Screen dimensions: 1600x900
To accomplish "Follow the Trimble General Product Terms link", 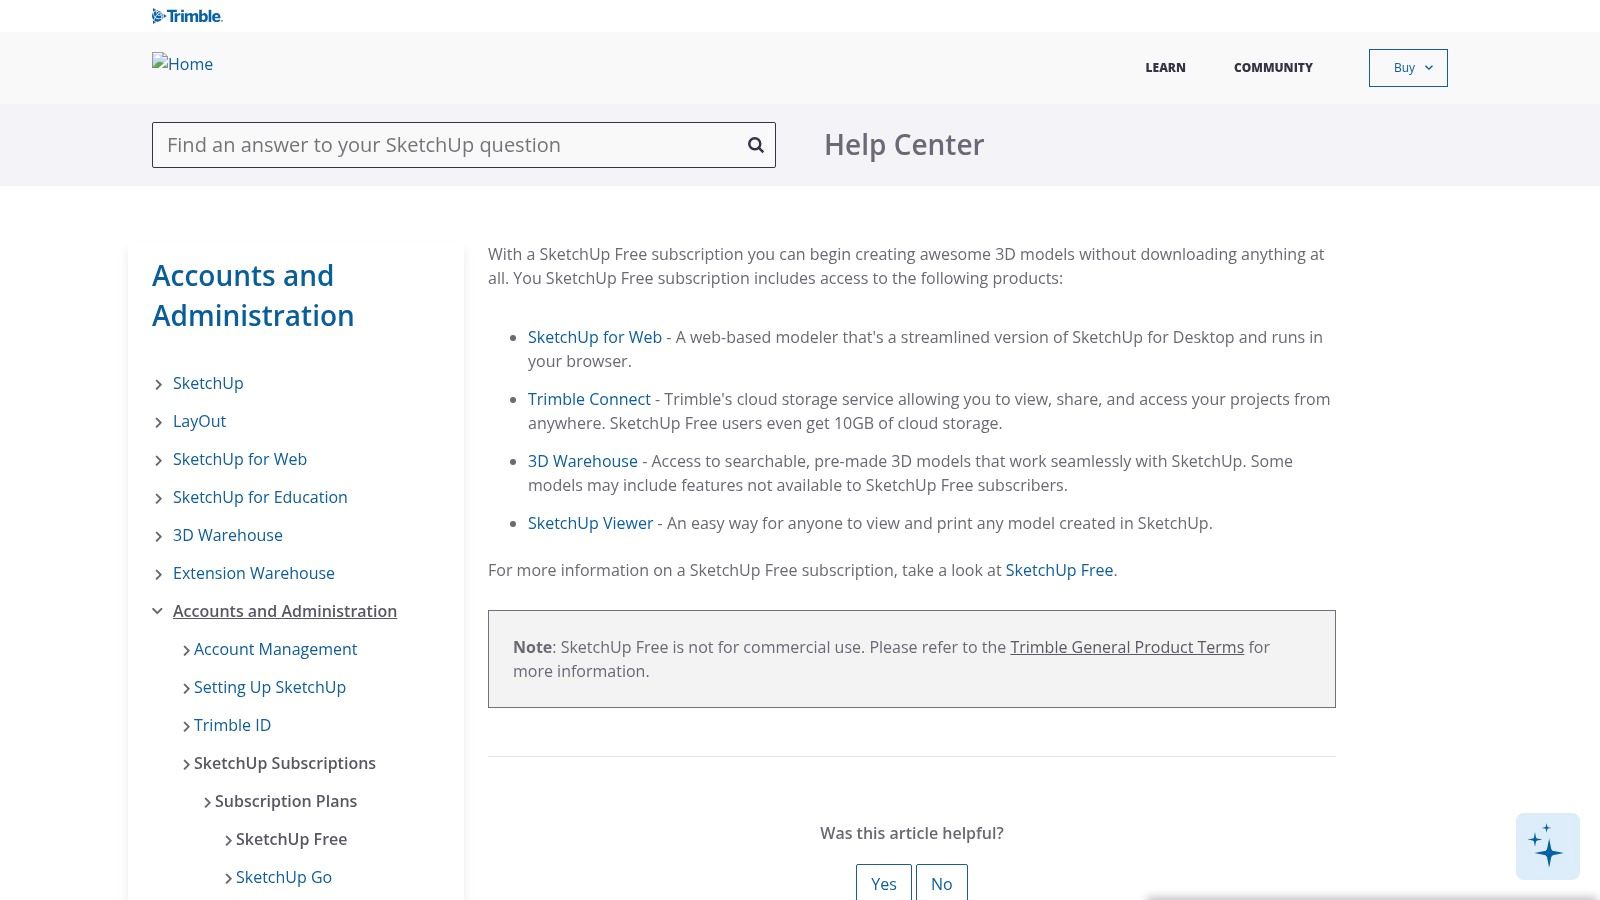I will [1126, 647].
